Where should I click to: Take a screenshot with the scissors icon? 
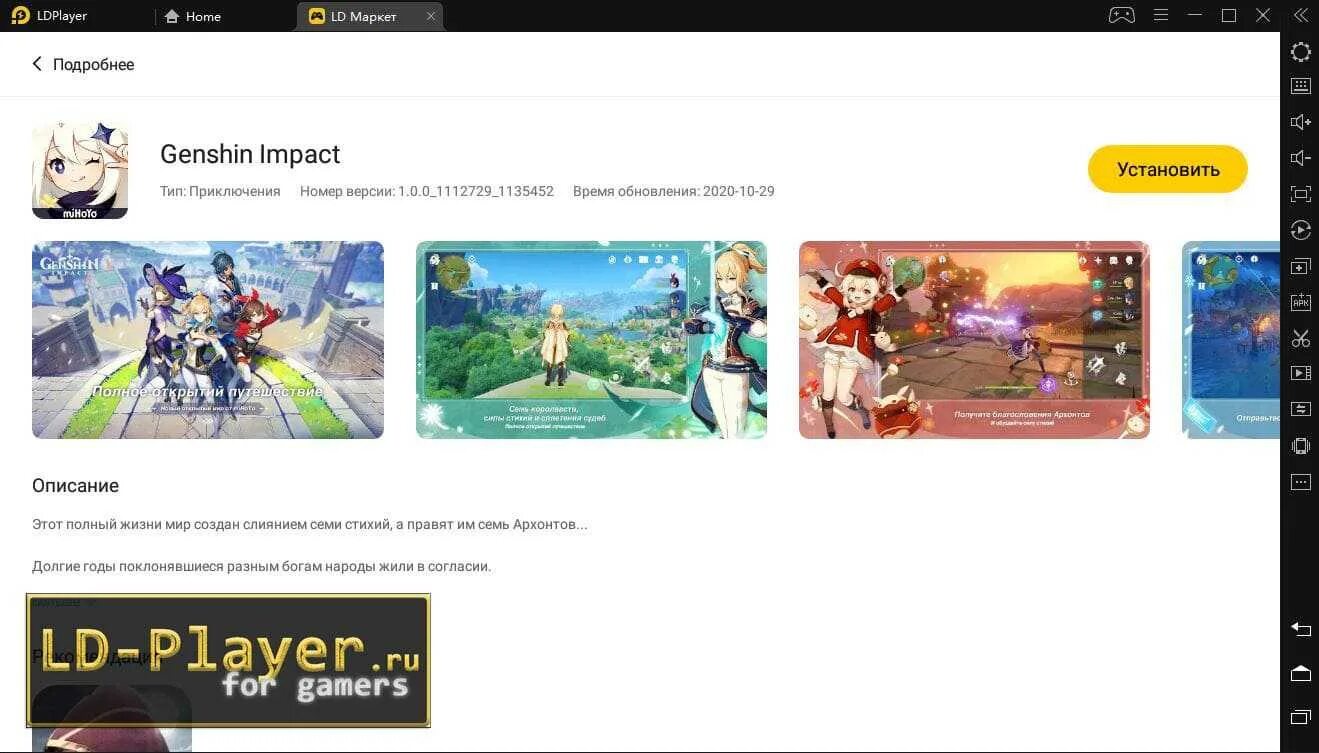(x=1300, y=338)
